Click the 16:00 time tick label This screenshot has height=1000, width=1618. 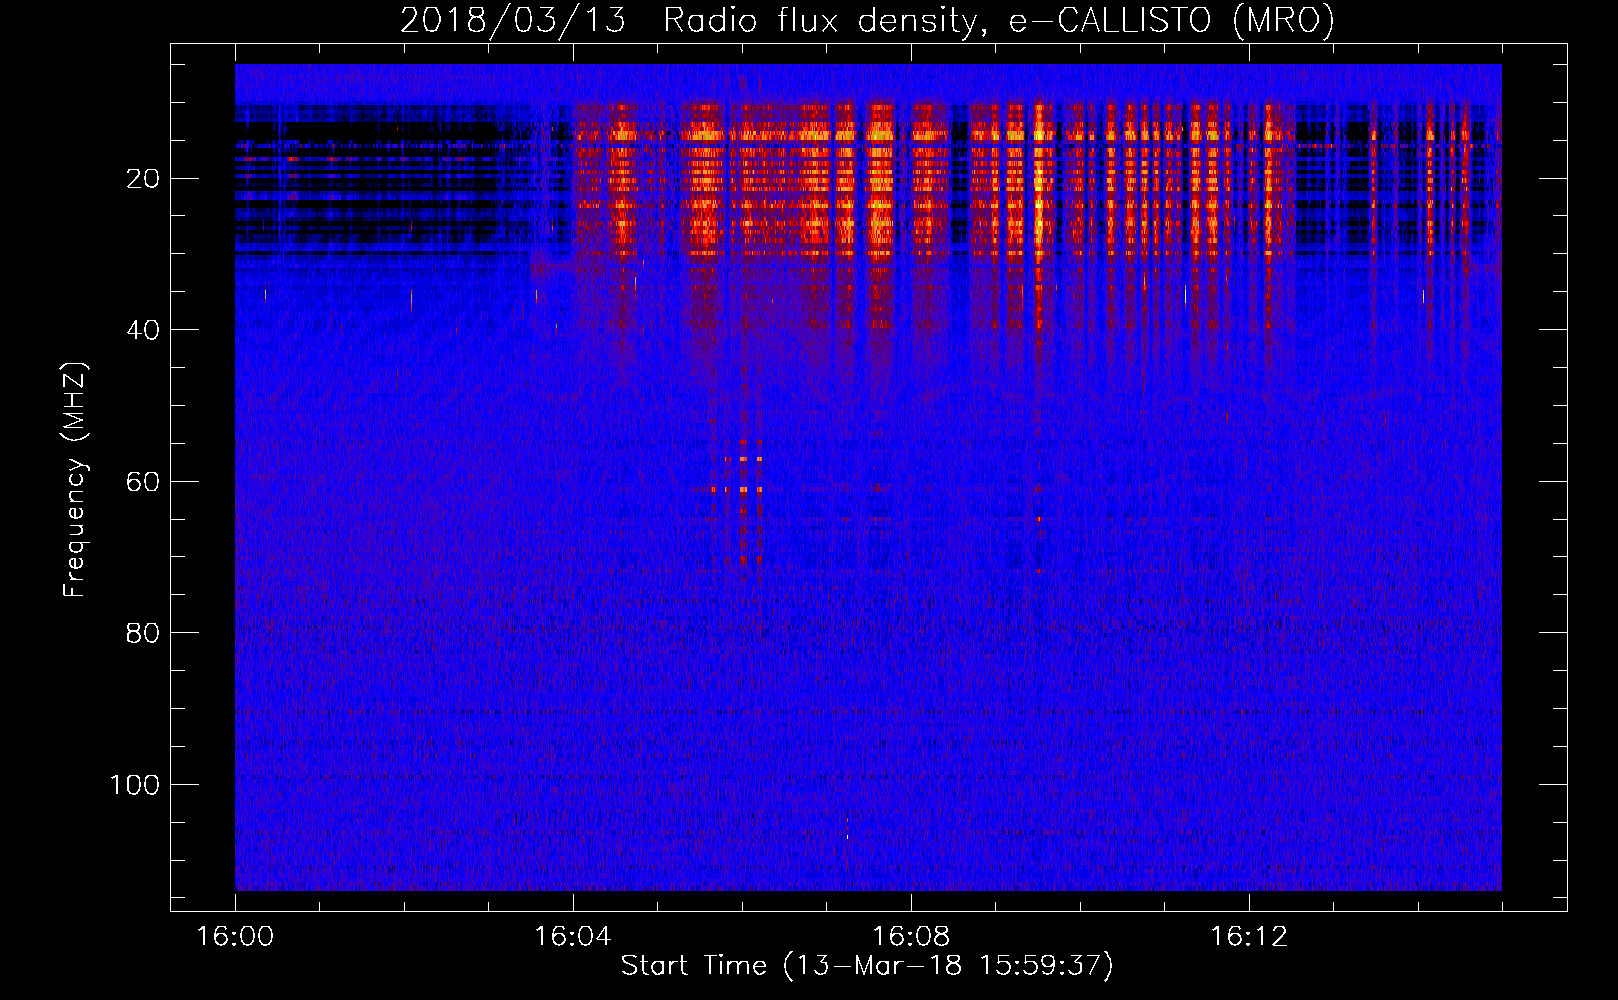click(x=235, y=937)
